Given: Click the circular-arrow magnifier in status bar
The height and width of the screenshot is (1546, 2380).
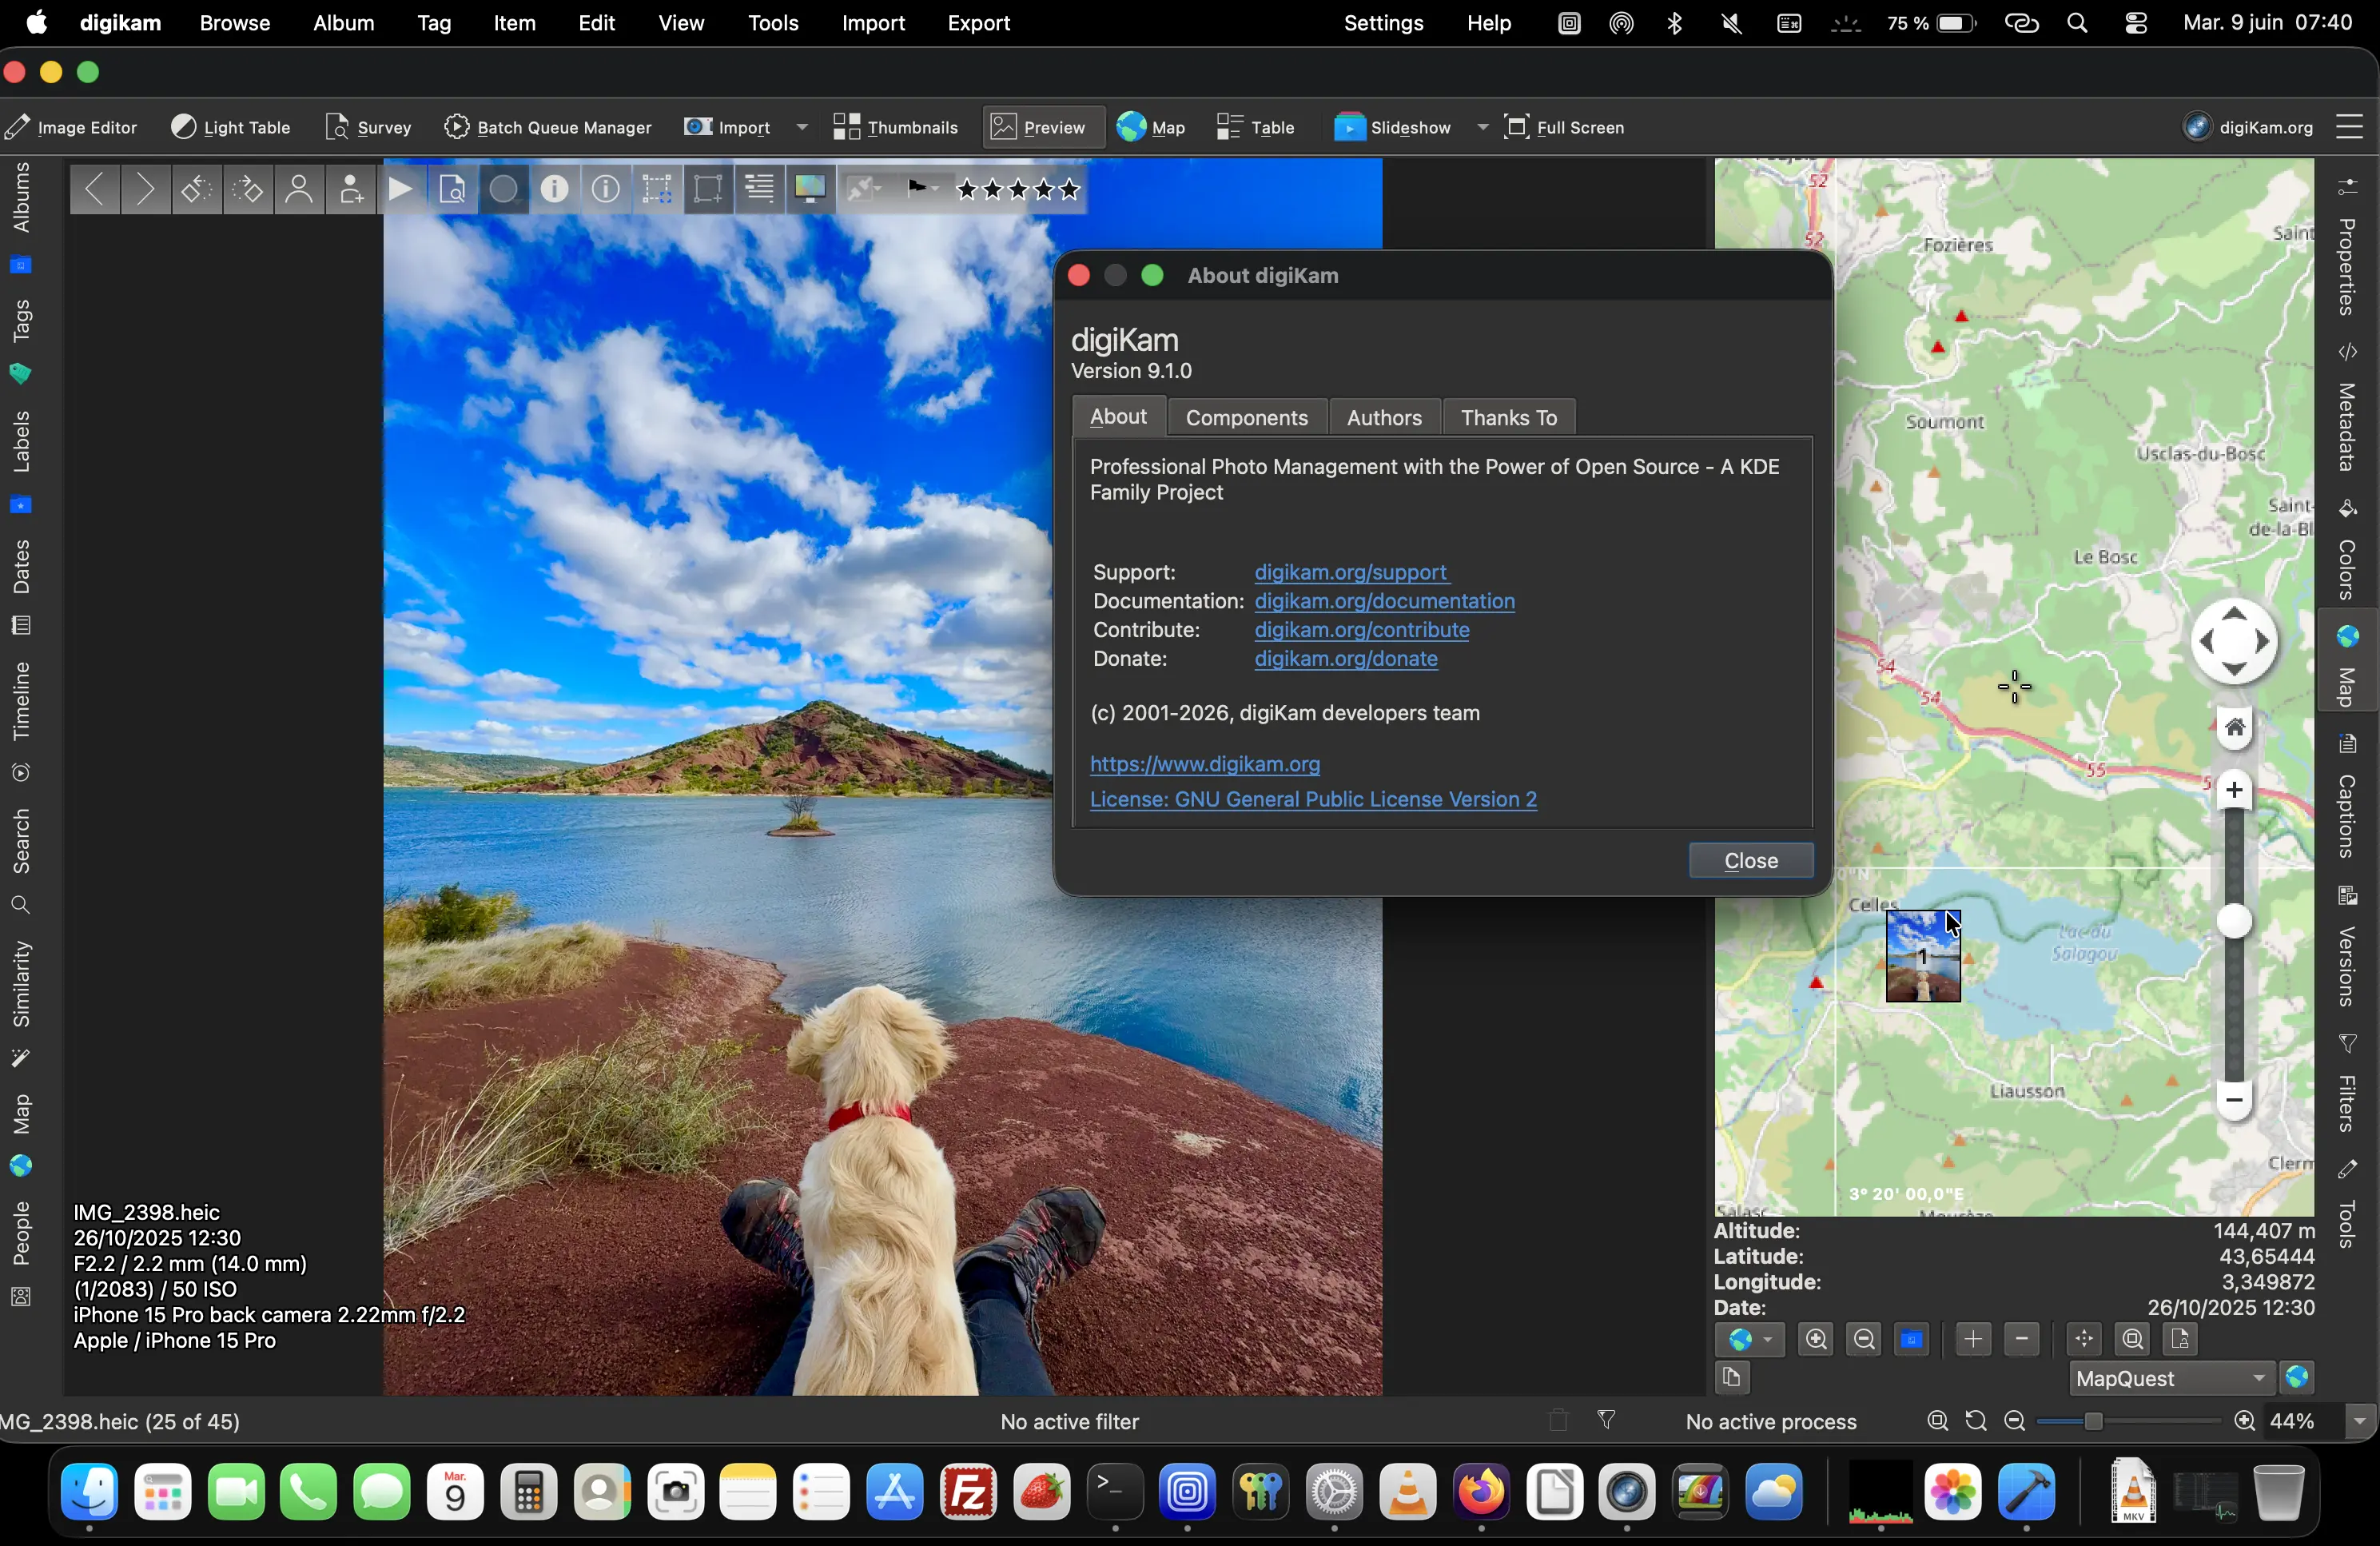Looking at the screenshot, I should click(1976, 1421).
